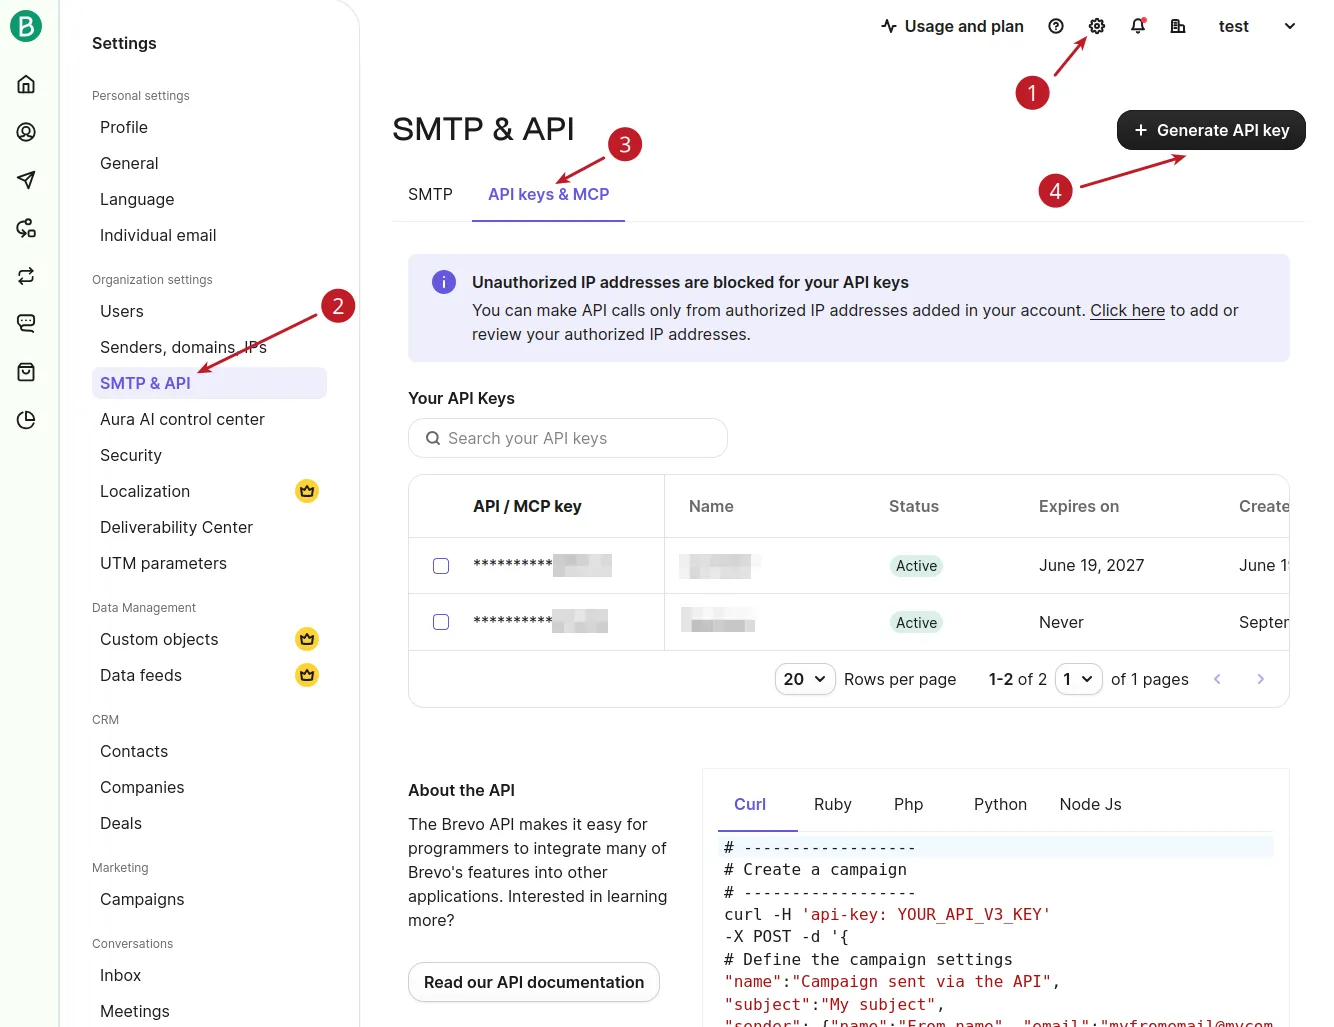Select the Php code tab
The height and width of the screenshot is (1027, 1334).
click(x=908, y=804)
